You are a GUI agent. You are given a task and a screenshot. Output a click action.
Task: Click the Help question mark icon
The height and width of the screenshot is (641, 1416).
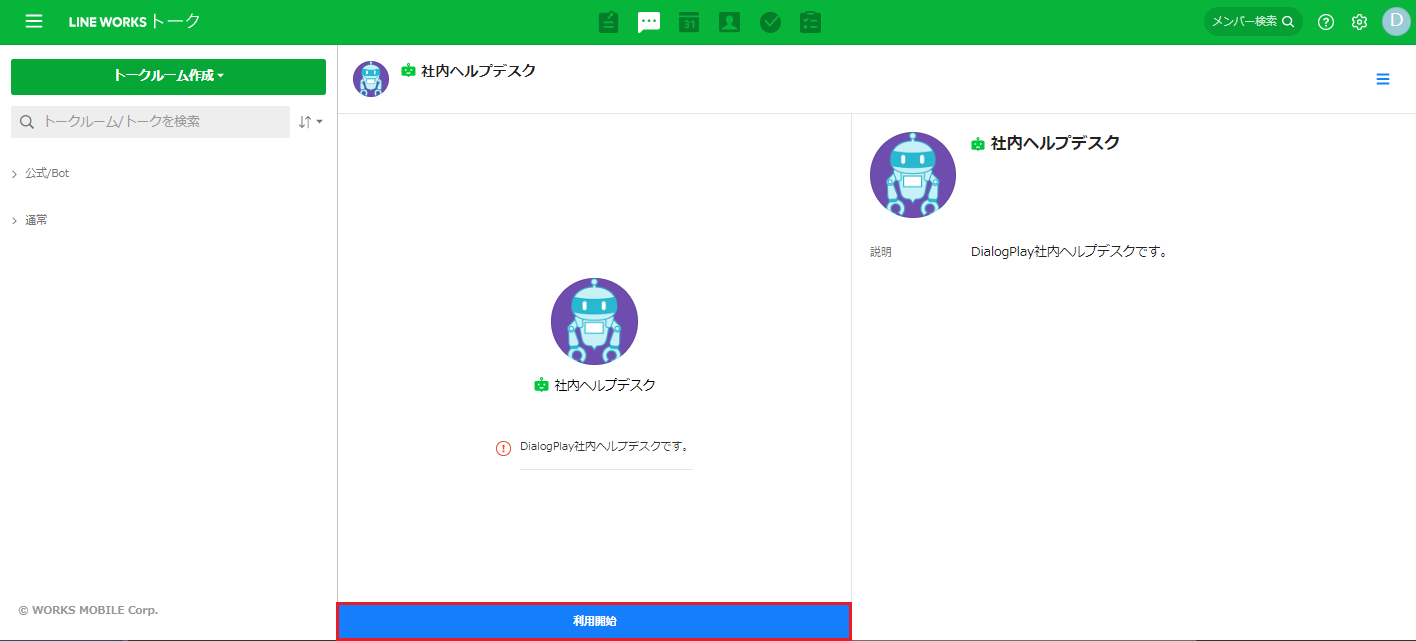click(x=1326, y=22)
